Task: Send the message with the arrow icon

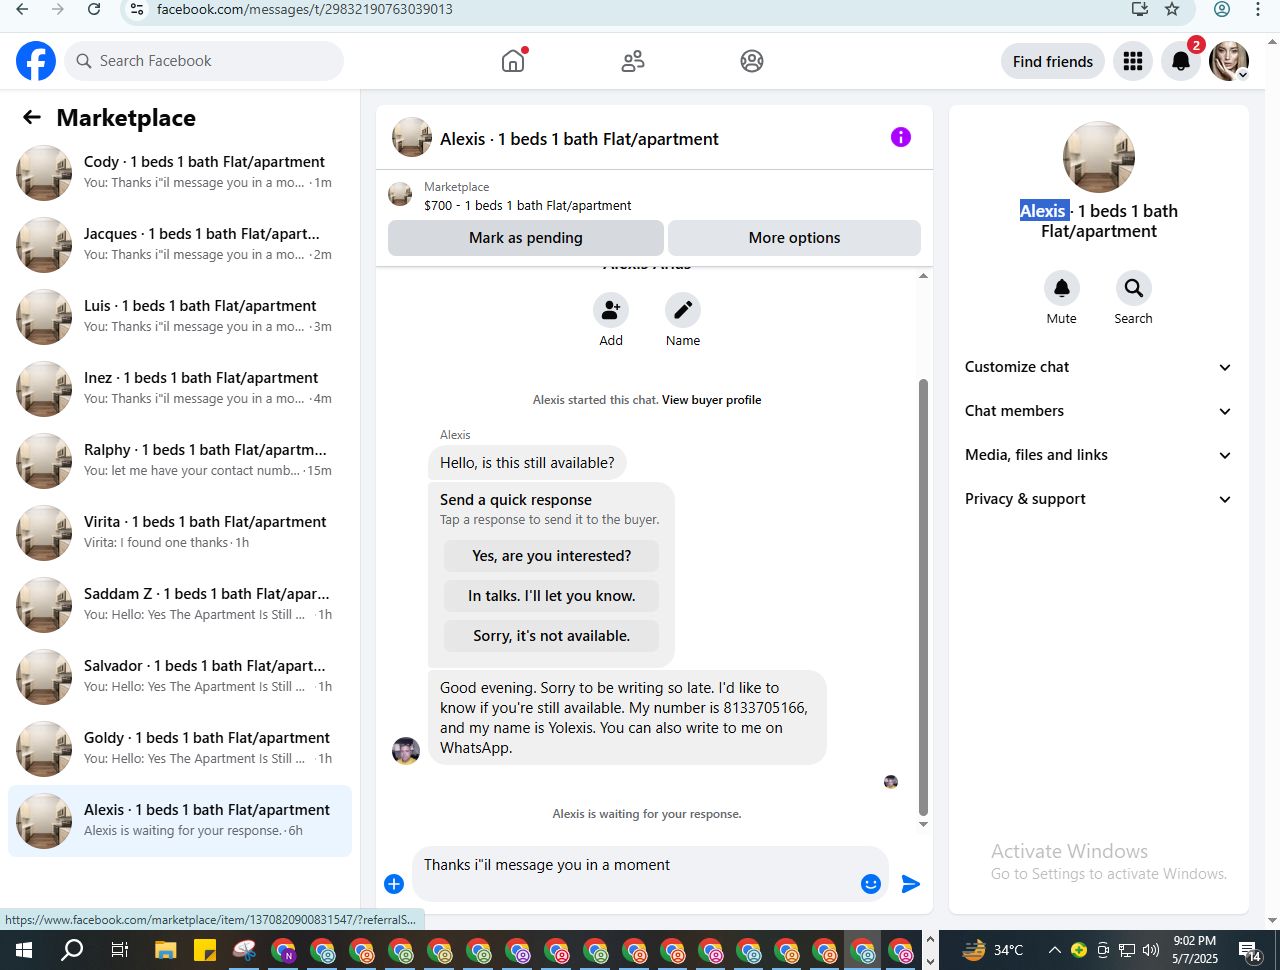Action: point(911,884)
